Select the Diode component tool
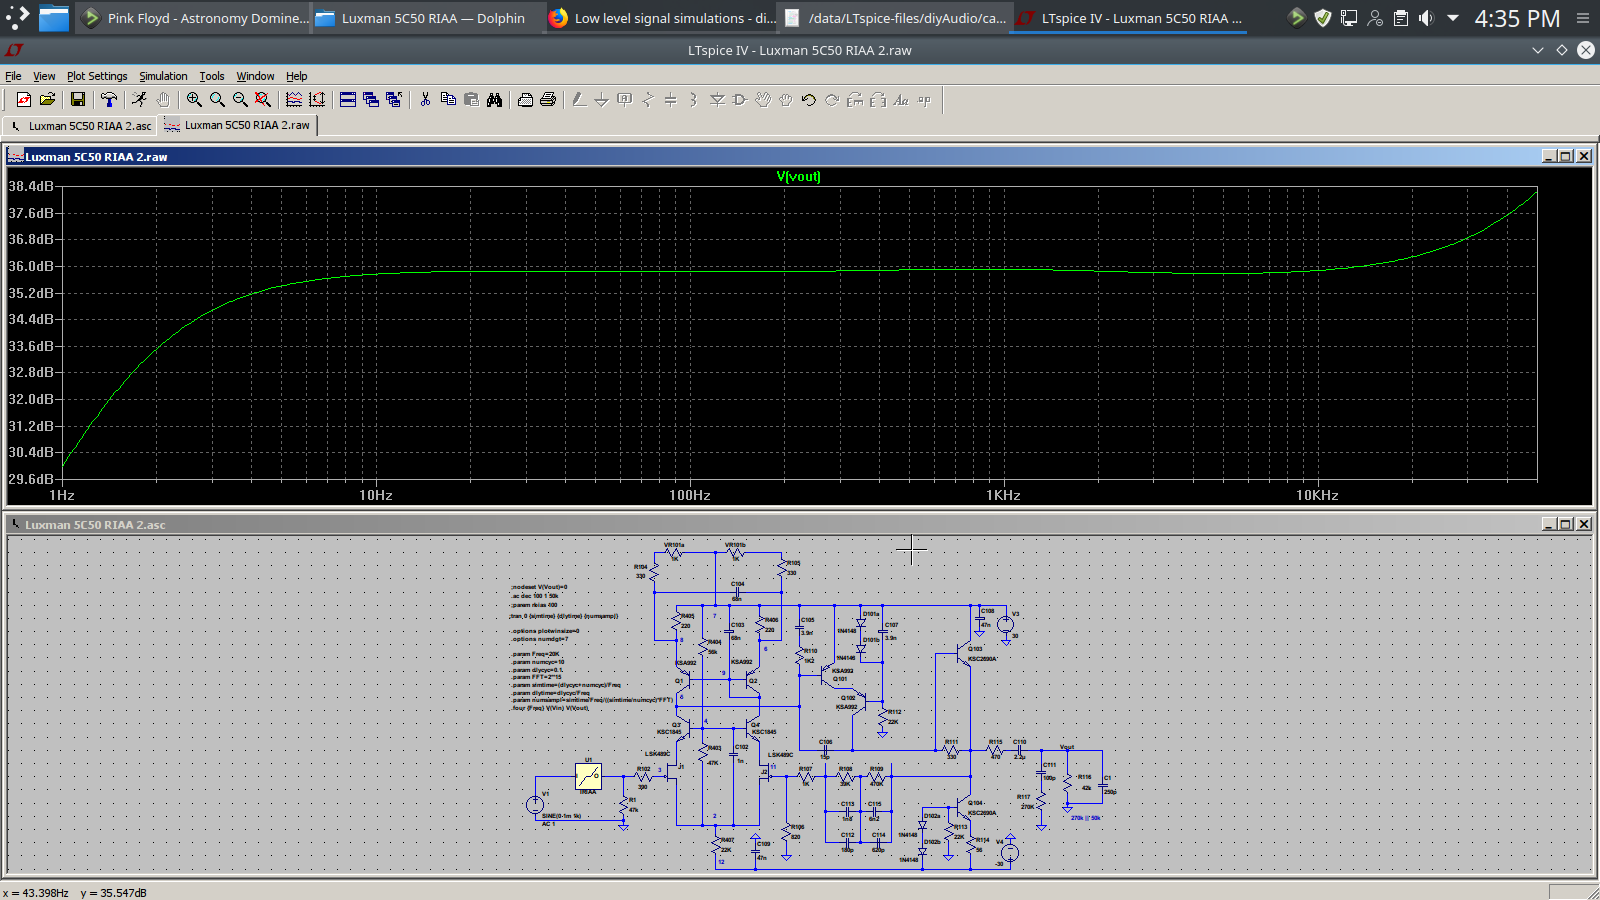 [x=717, y=99]
